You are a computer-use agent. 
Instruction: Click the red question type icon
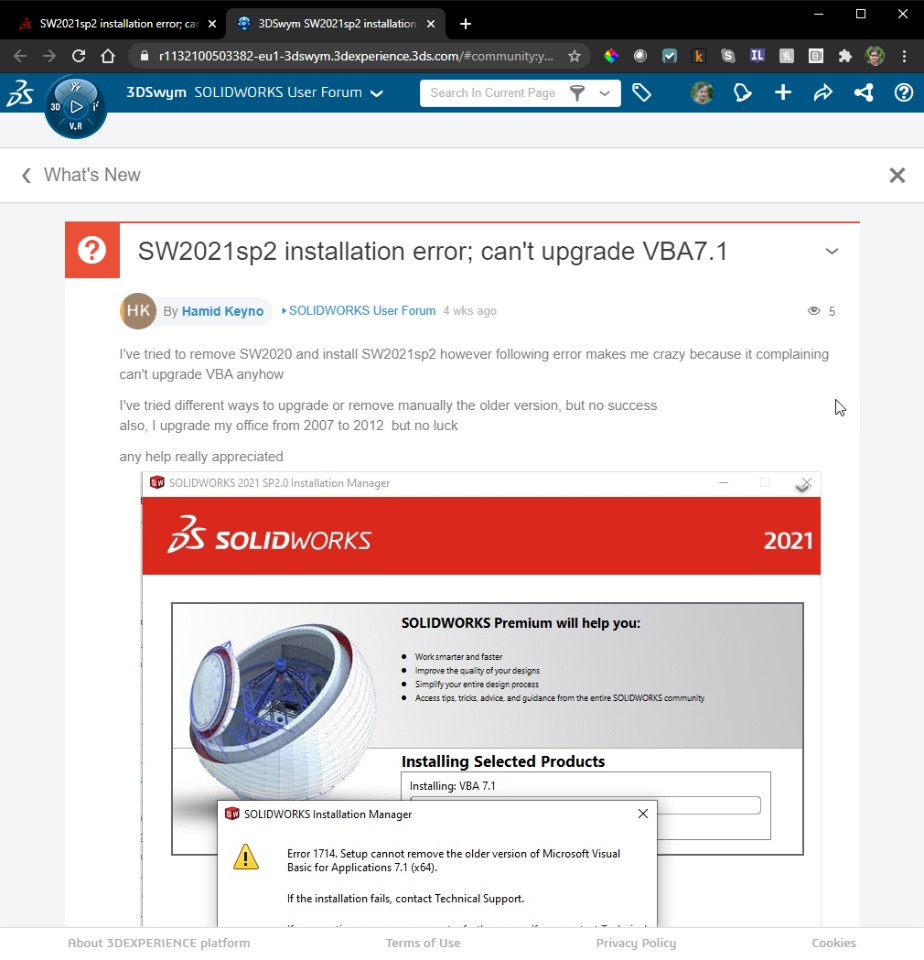point(92,250)
